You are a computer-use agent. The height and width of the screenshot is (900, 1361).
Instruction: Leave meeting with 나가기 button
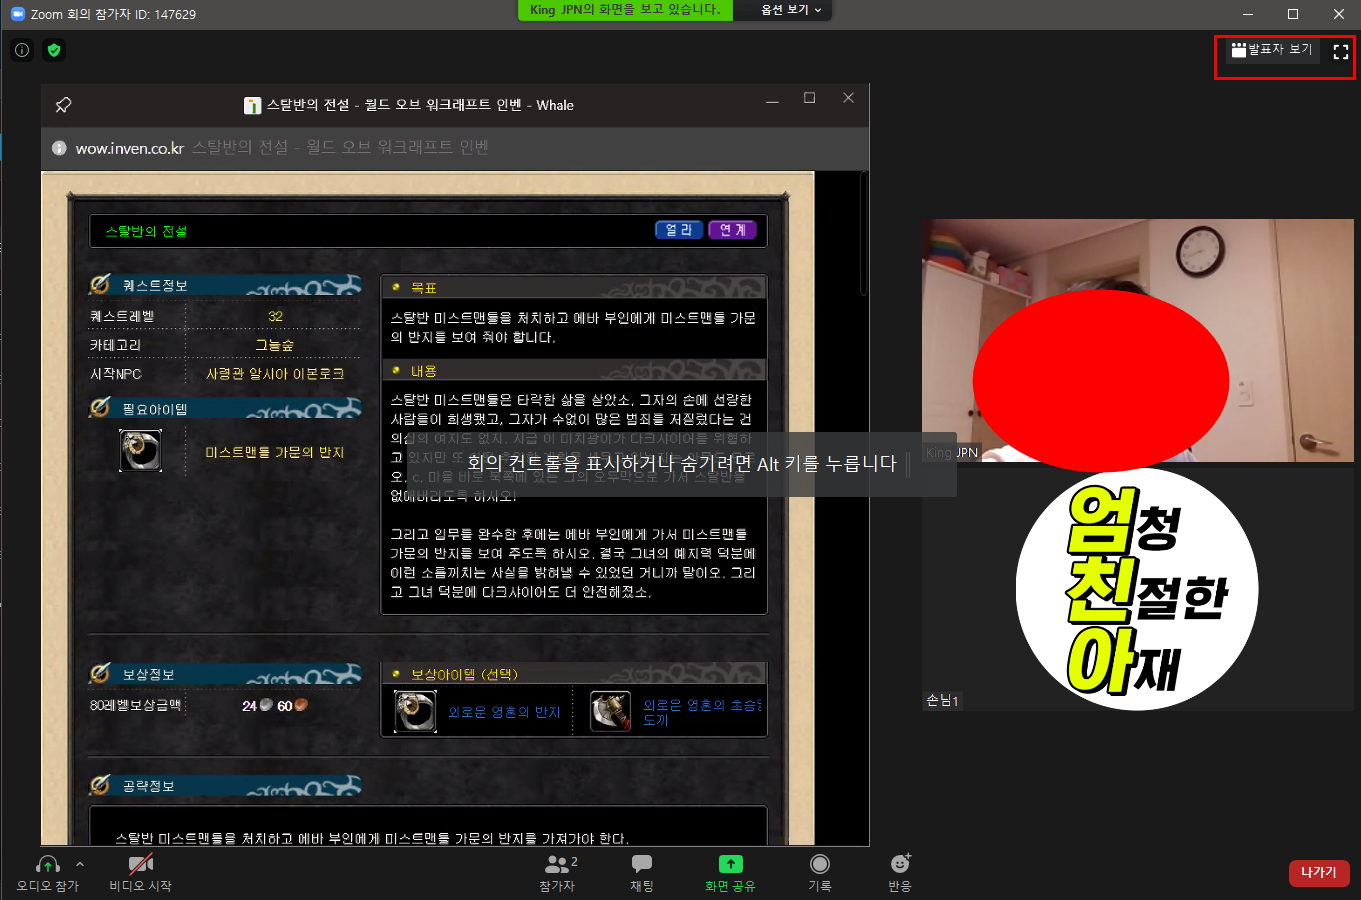[x=1319, y=873]
